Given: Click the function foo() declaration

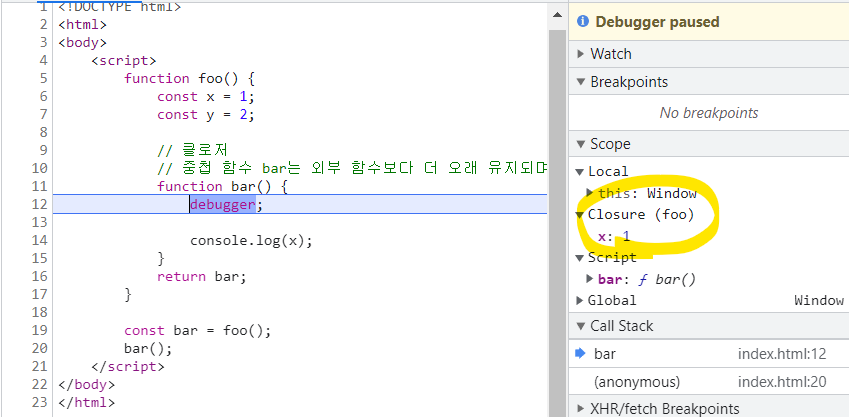Looking at the screenshot, I should point(189,79).
